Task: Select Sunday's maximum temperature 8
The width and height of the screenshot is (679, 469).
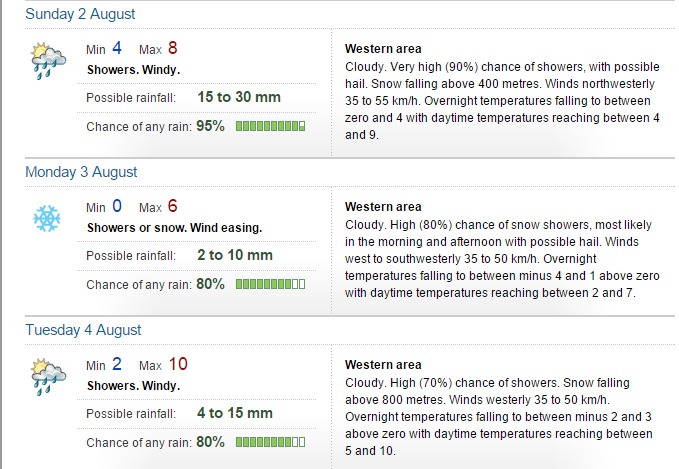Action: coord(172,48)
